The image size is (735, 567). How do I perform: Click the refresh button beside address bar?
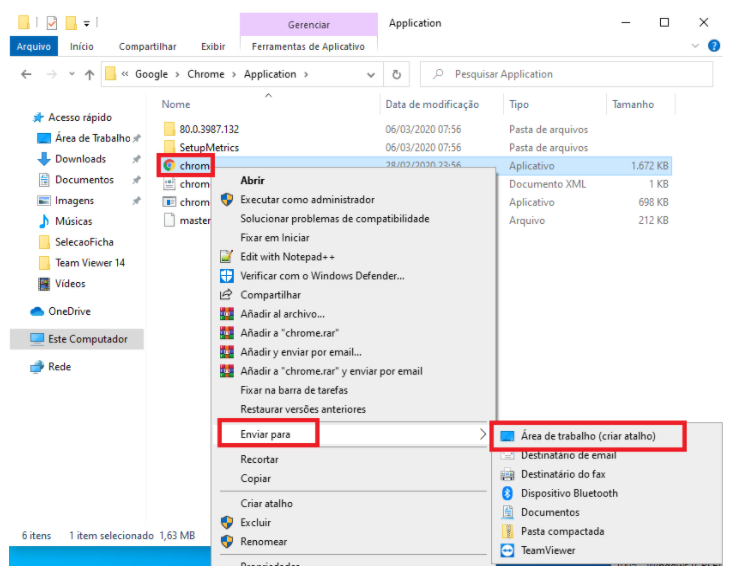tap(397, 74)
